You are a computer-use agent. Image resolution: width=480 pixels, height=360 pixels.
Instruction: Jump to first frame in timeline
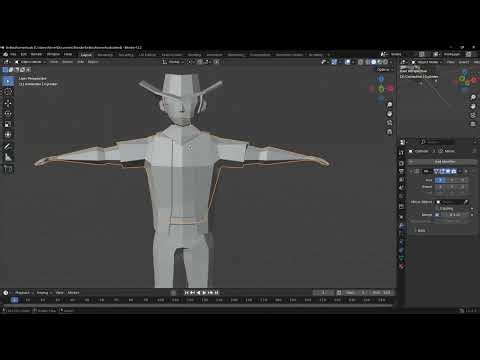coord(187,293)
